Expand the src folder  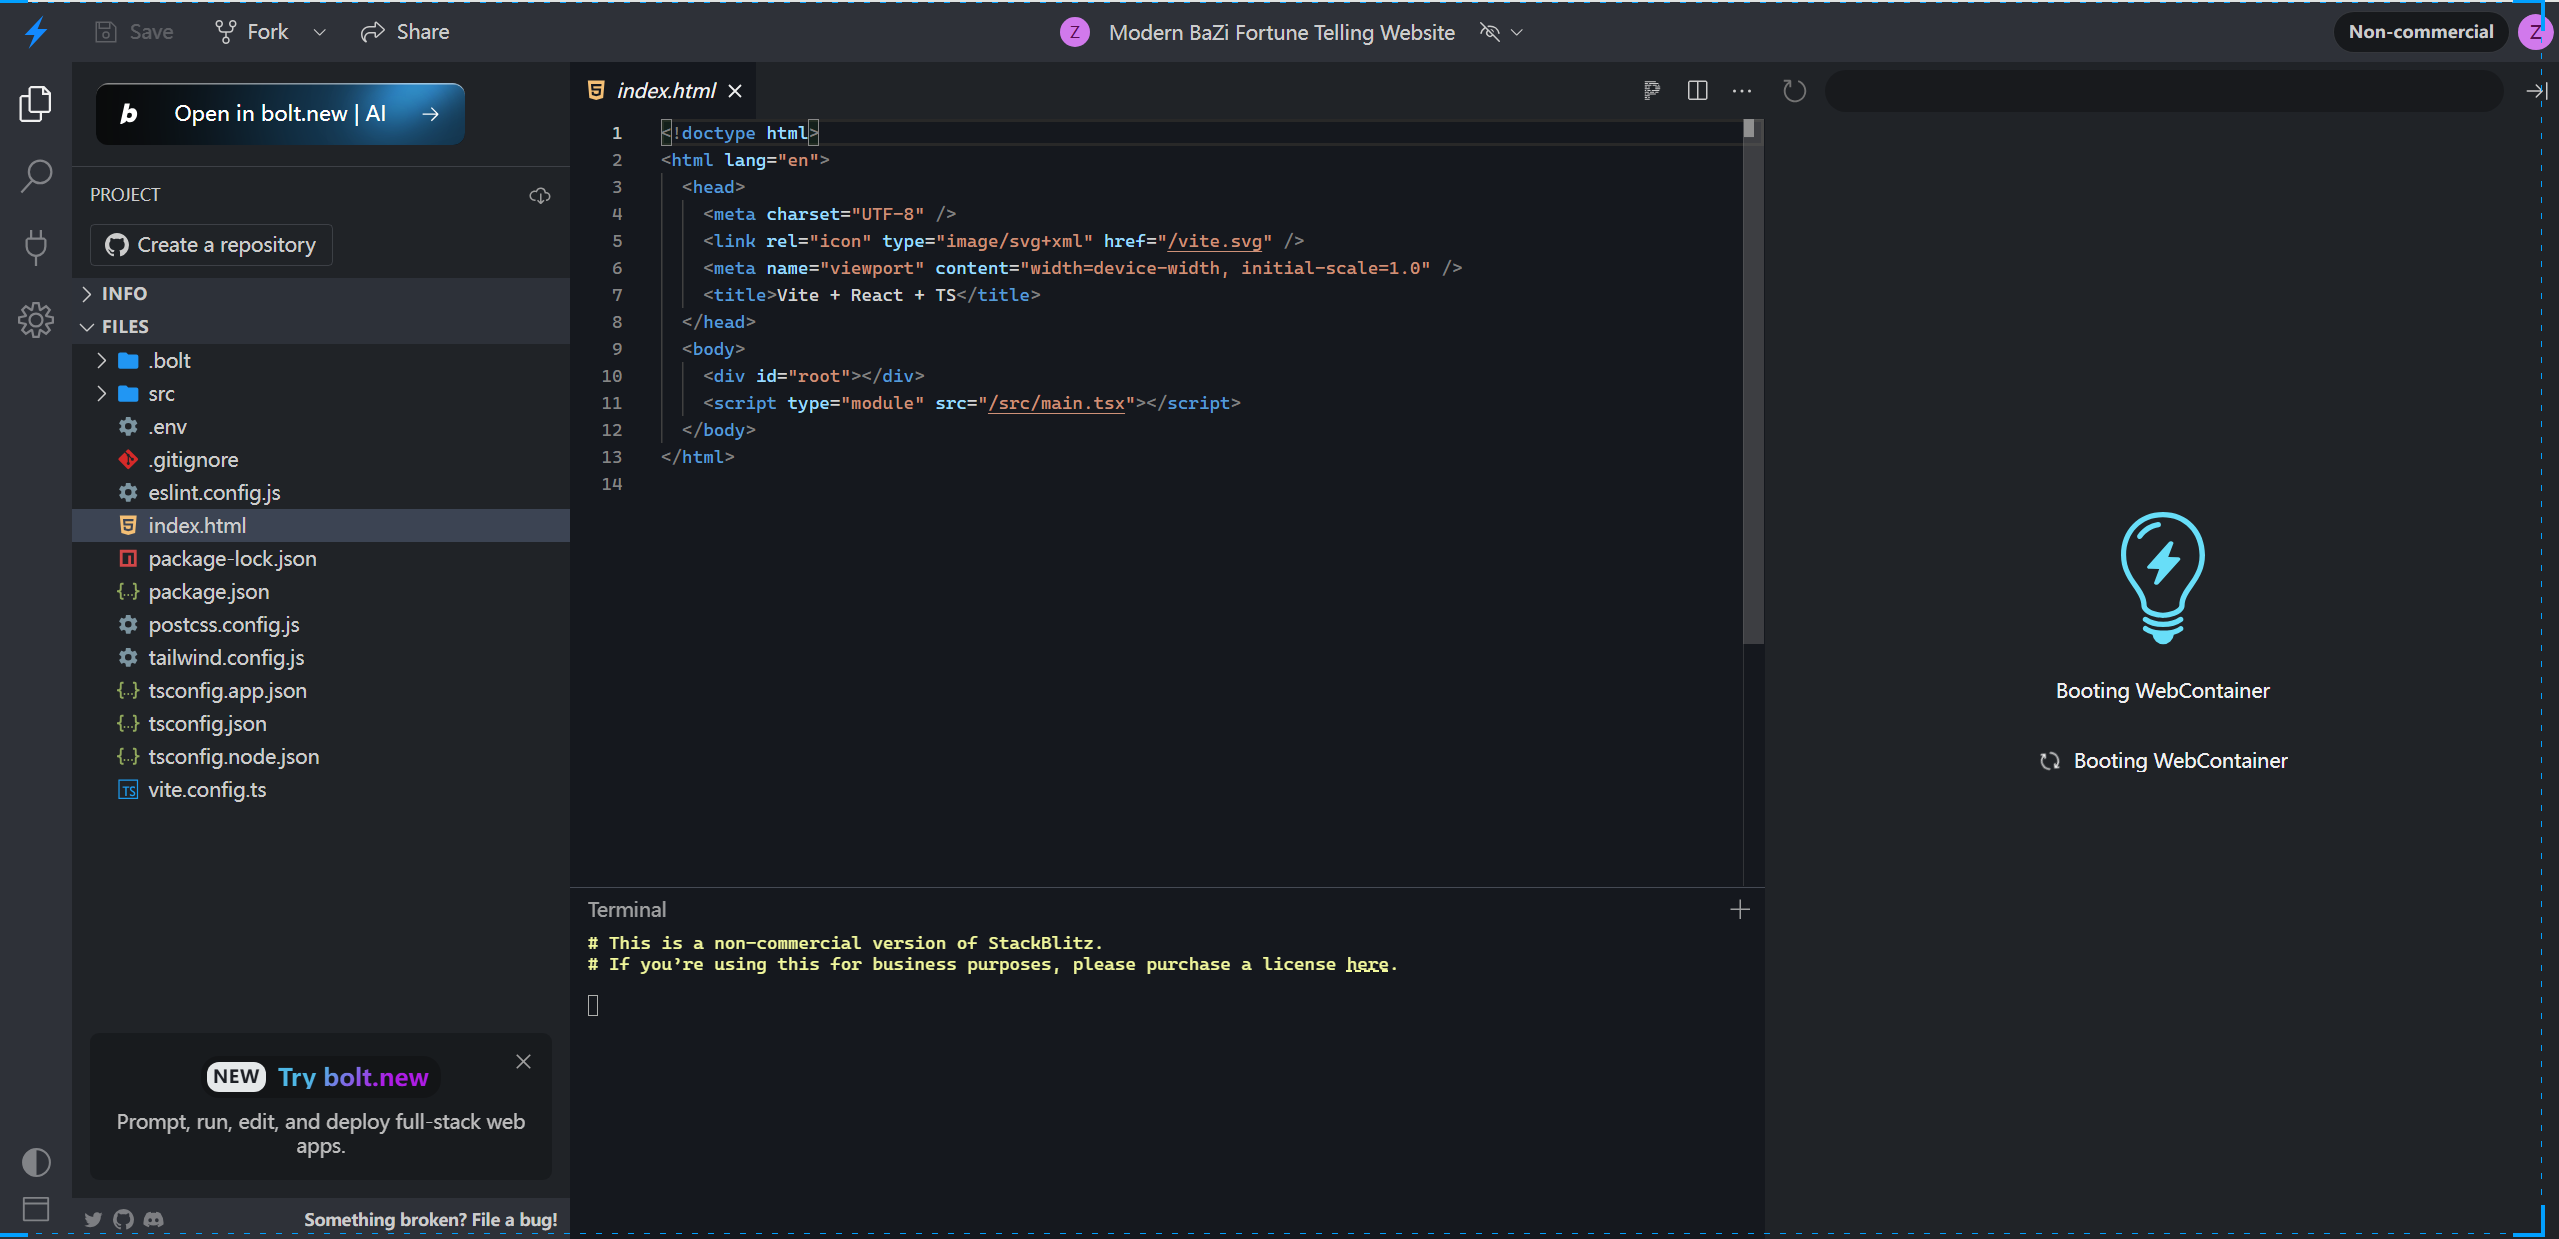pos(161,394)
